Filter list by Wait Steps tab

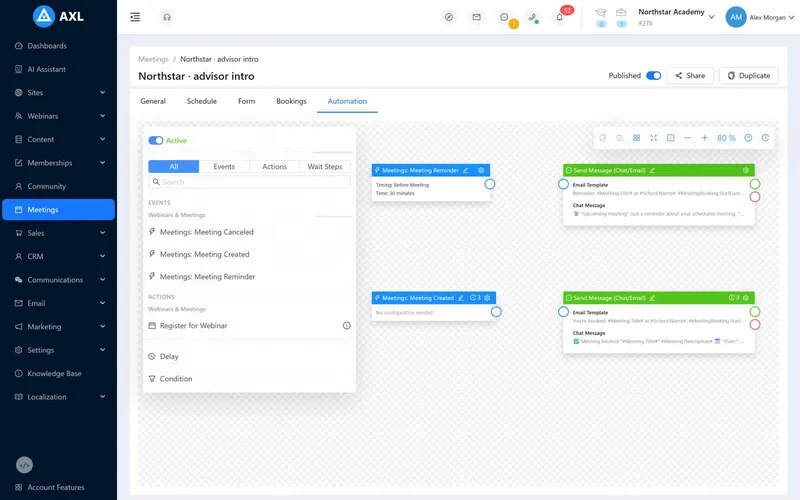pyautogui.click(x=325, y=167)
